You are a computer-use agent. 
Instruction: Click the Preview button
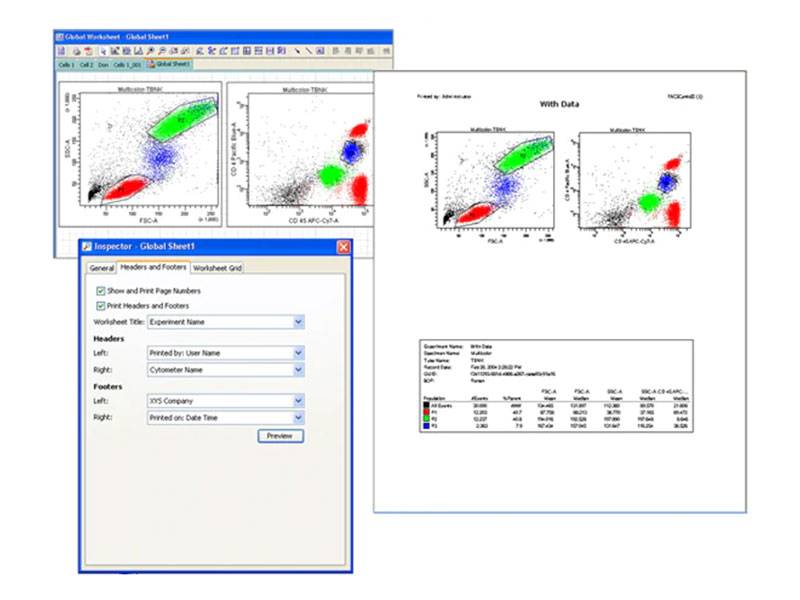click(x=280, y=436)
